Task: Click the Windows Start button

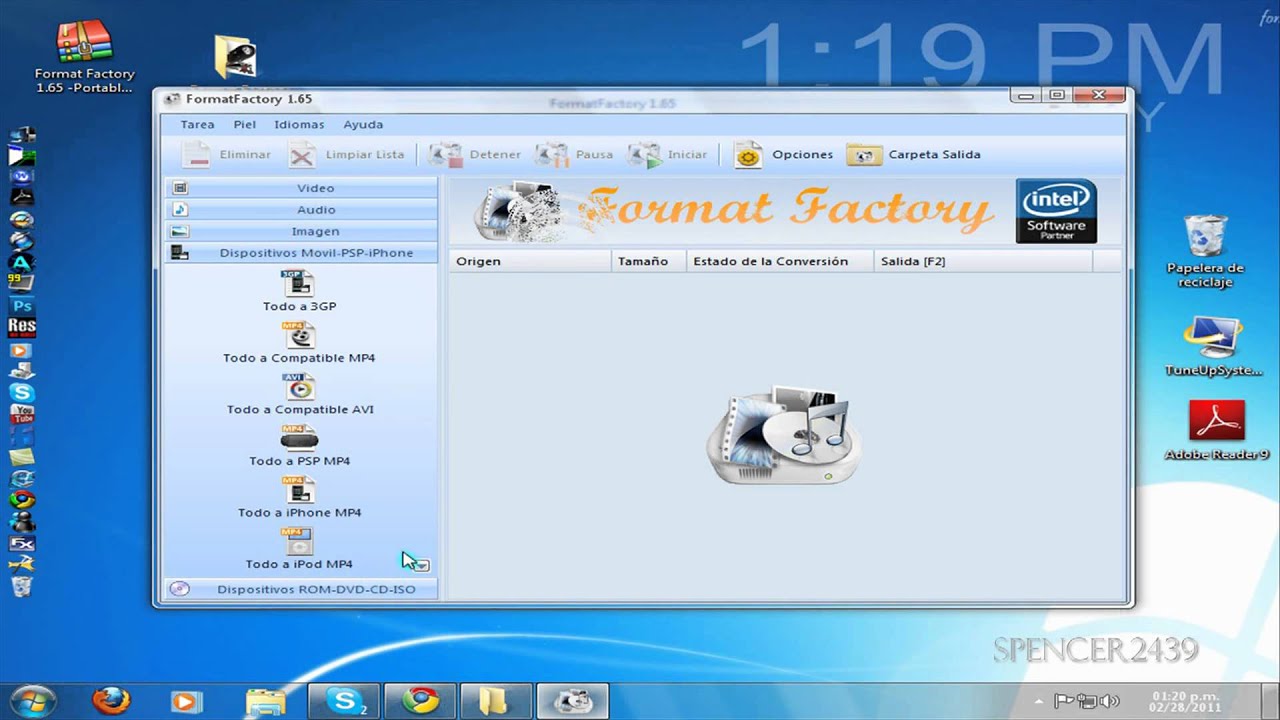Action: coord(32,701)
